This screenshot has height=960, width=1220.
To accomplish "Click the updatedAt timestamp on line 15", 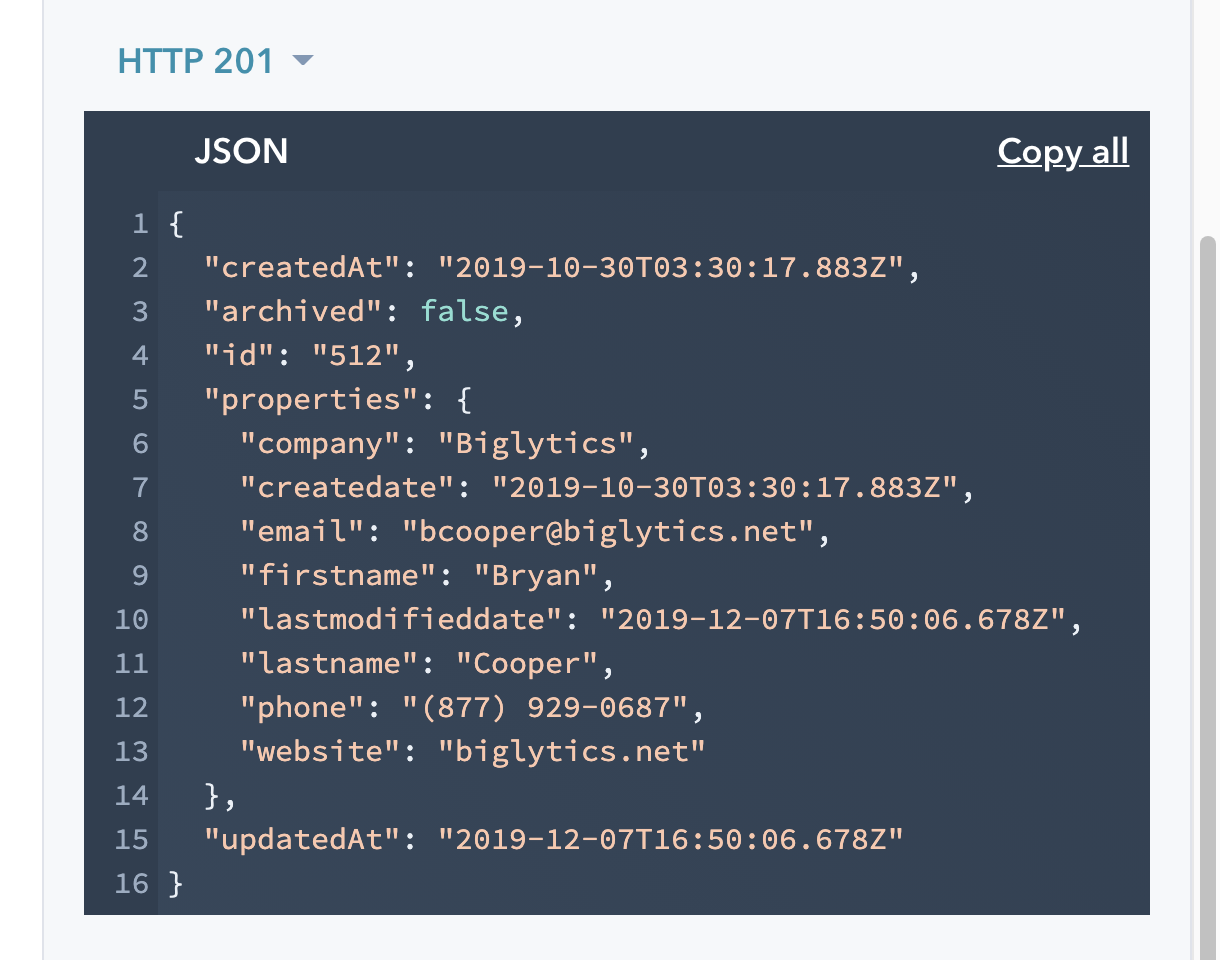I will (671, 840).
